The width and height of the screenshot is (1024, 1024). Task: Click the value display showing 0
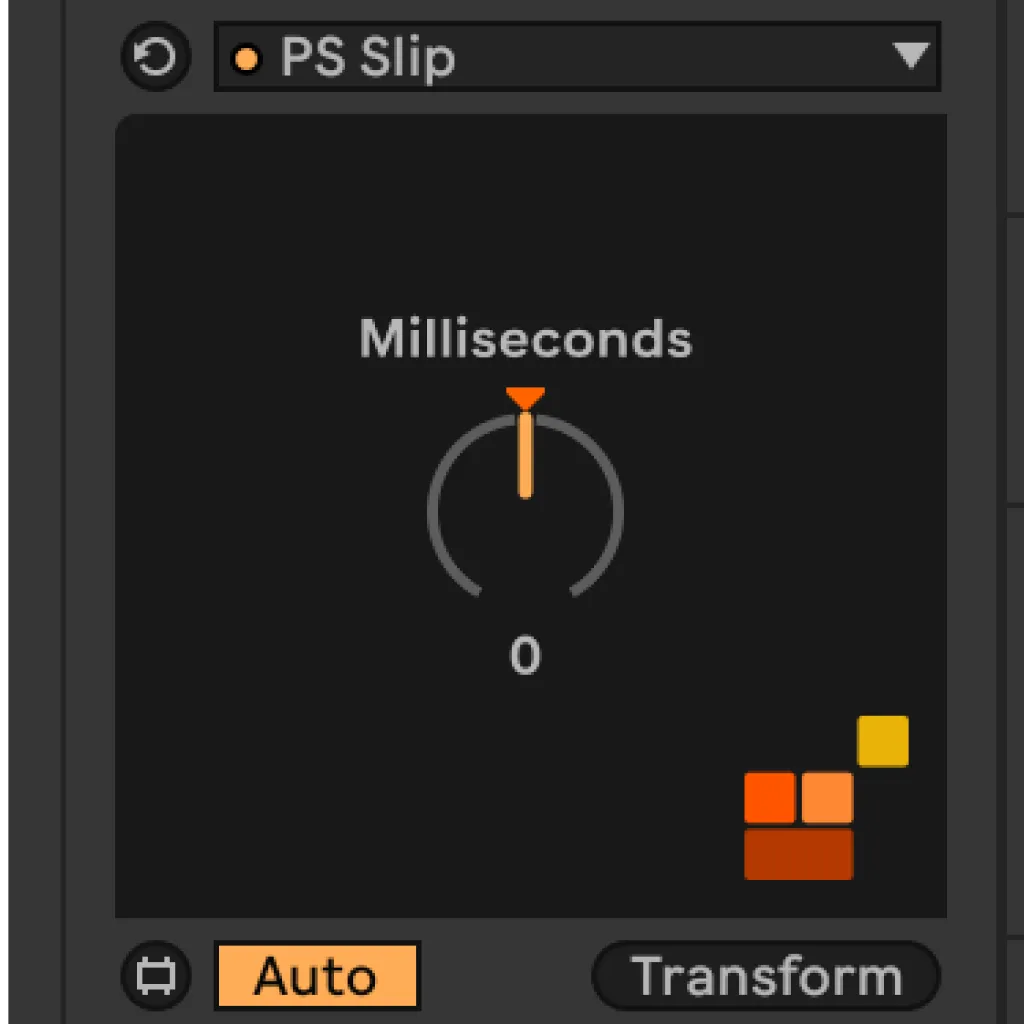coord(525,657)
